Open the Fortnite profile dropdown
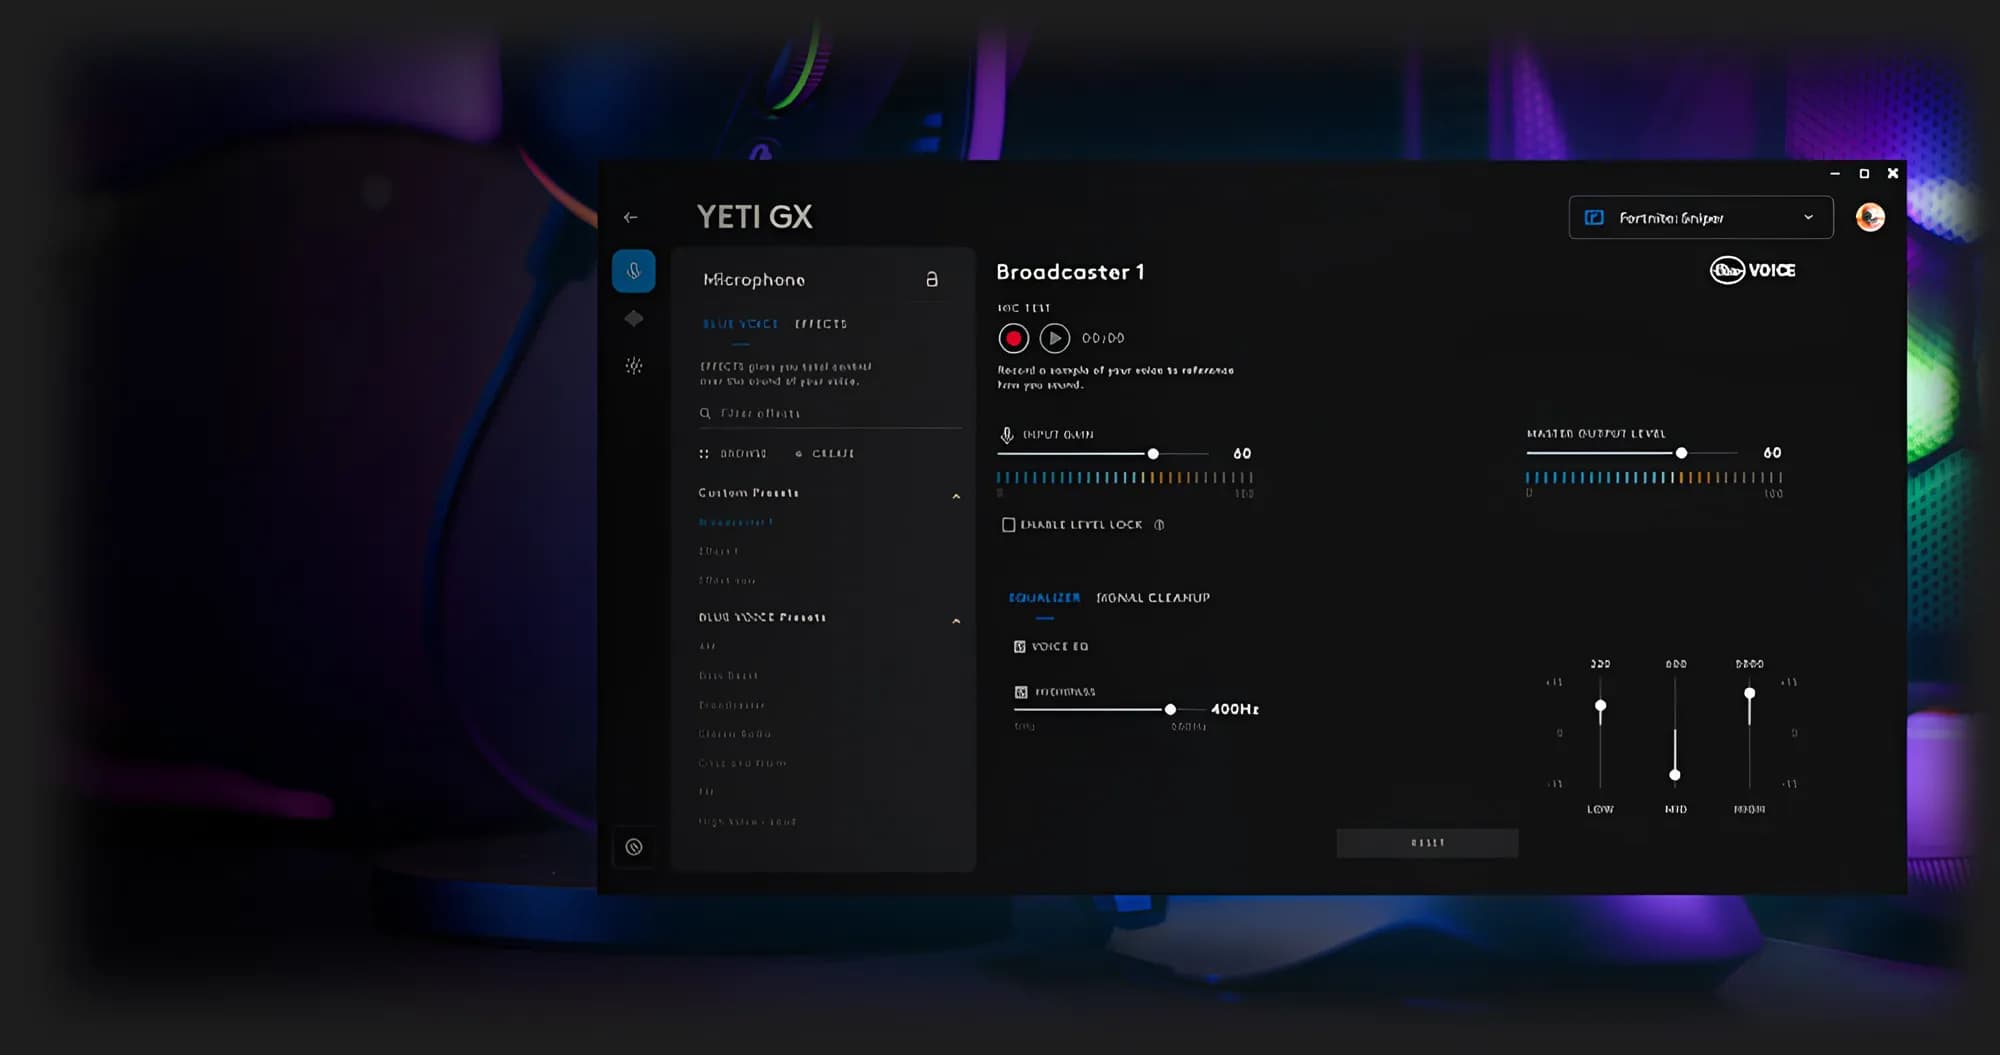 [x=1701, y=218]
